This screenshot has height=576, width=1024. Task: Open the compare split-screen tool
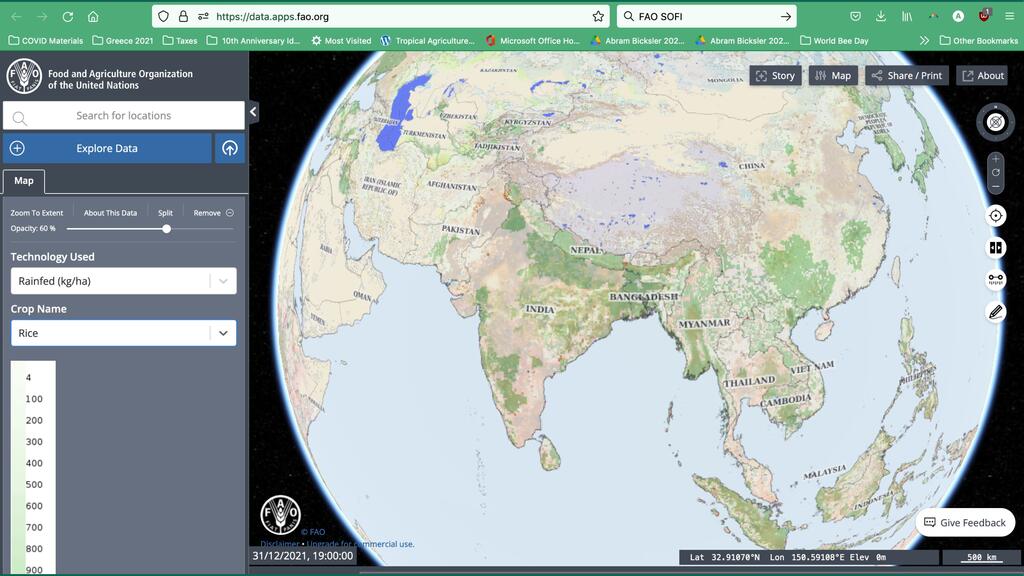(995, 248)
